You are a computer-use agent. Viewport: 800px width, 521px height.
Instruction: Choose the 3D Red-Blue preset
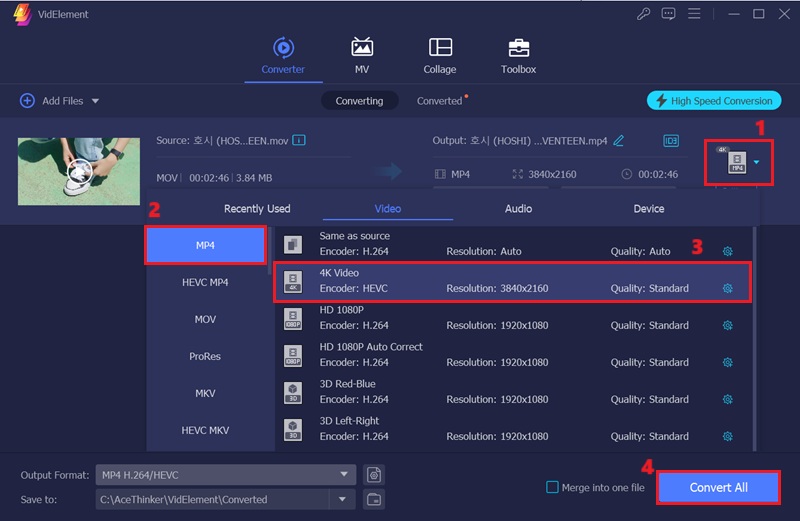coord(513,392)
